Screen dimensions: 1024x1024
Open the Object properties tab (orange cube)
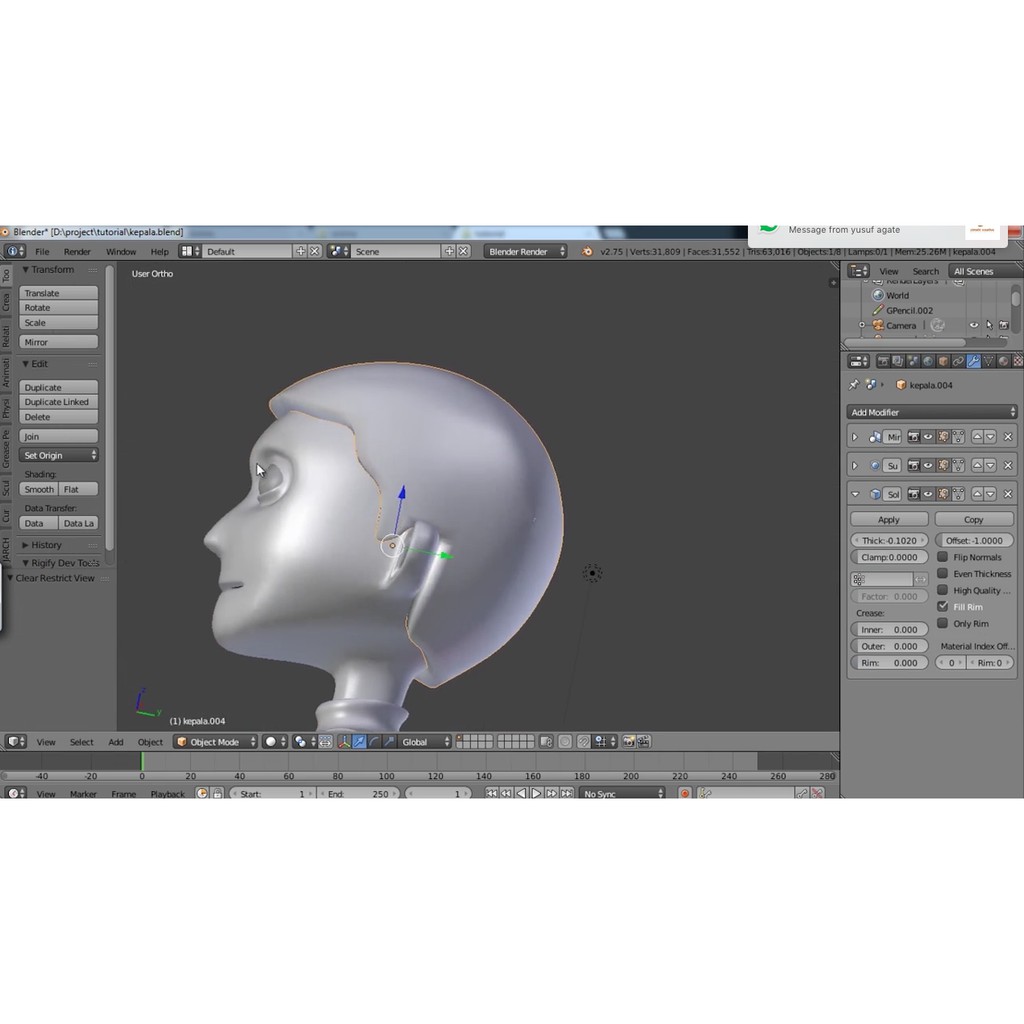tap(942, 361)
